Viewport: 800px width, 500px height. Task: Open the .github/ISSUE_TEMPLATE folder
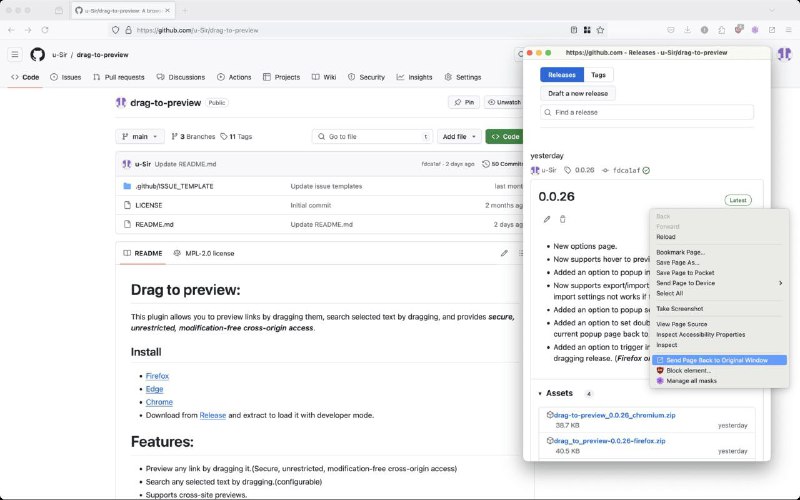(x=174, y=186)
